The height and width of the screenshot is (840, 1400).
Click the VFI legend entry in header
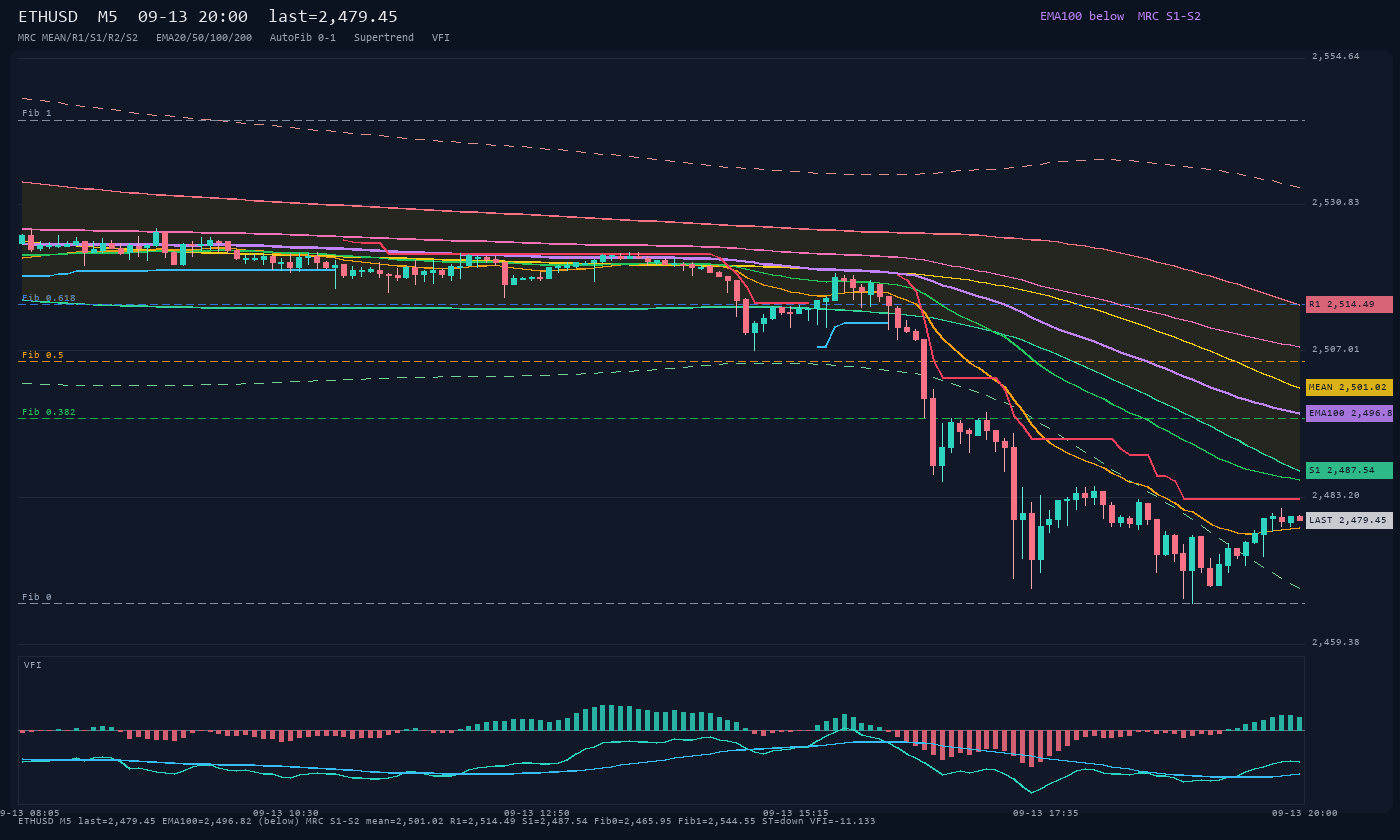coord(441,37)
